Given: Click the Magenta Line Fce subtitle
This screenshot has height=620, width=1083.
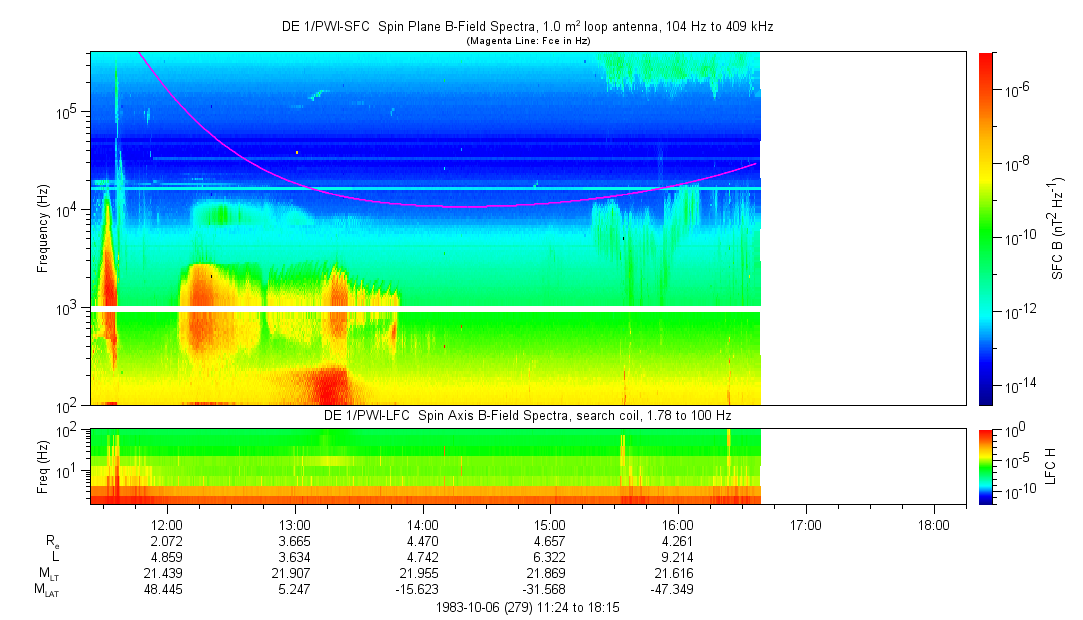Looking at the screenshot, I should tap(528, 41).
